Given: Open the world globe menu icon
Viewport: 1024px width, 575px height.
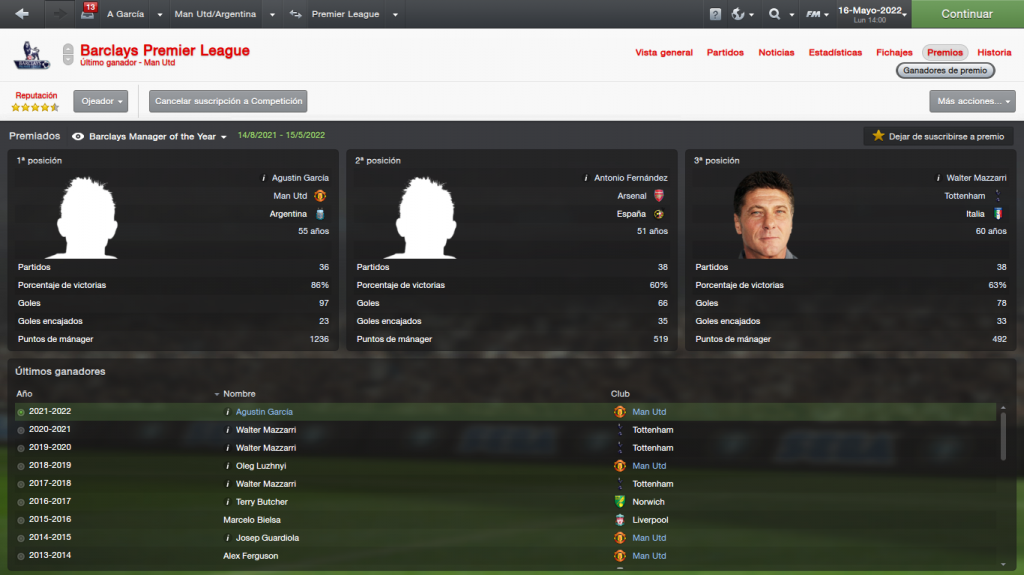Looking at the screenshot, I should (x=738, y=14).
